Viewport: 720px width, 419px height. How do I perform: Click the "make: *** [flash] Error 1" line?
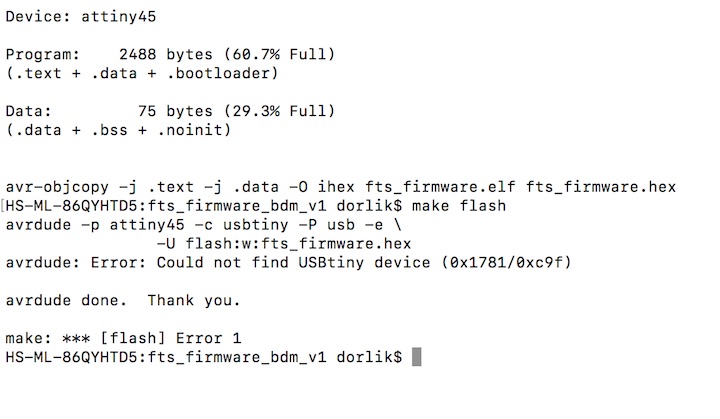[123, 339]
